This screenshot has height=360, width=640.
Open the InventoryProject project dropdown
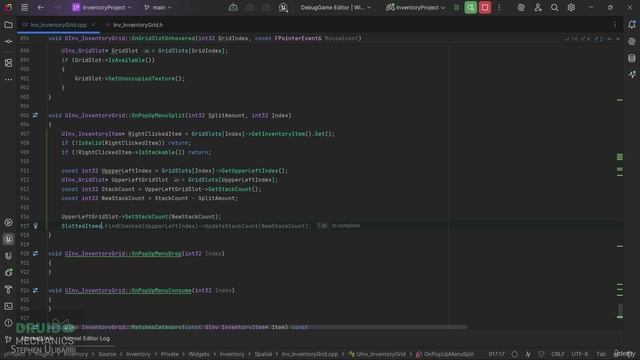102,7
